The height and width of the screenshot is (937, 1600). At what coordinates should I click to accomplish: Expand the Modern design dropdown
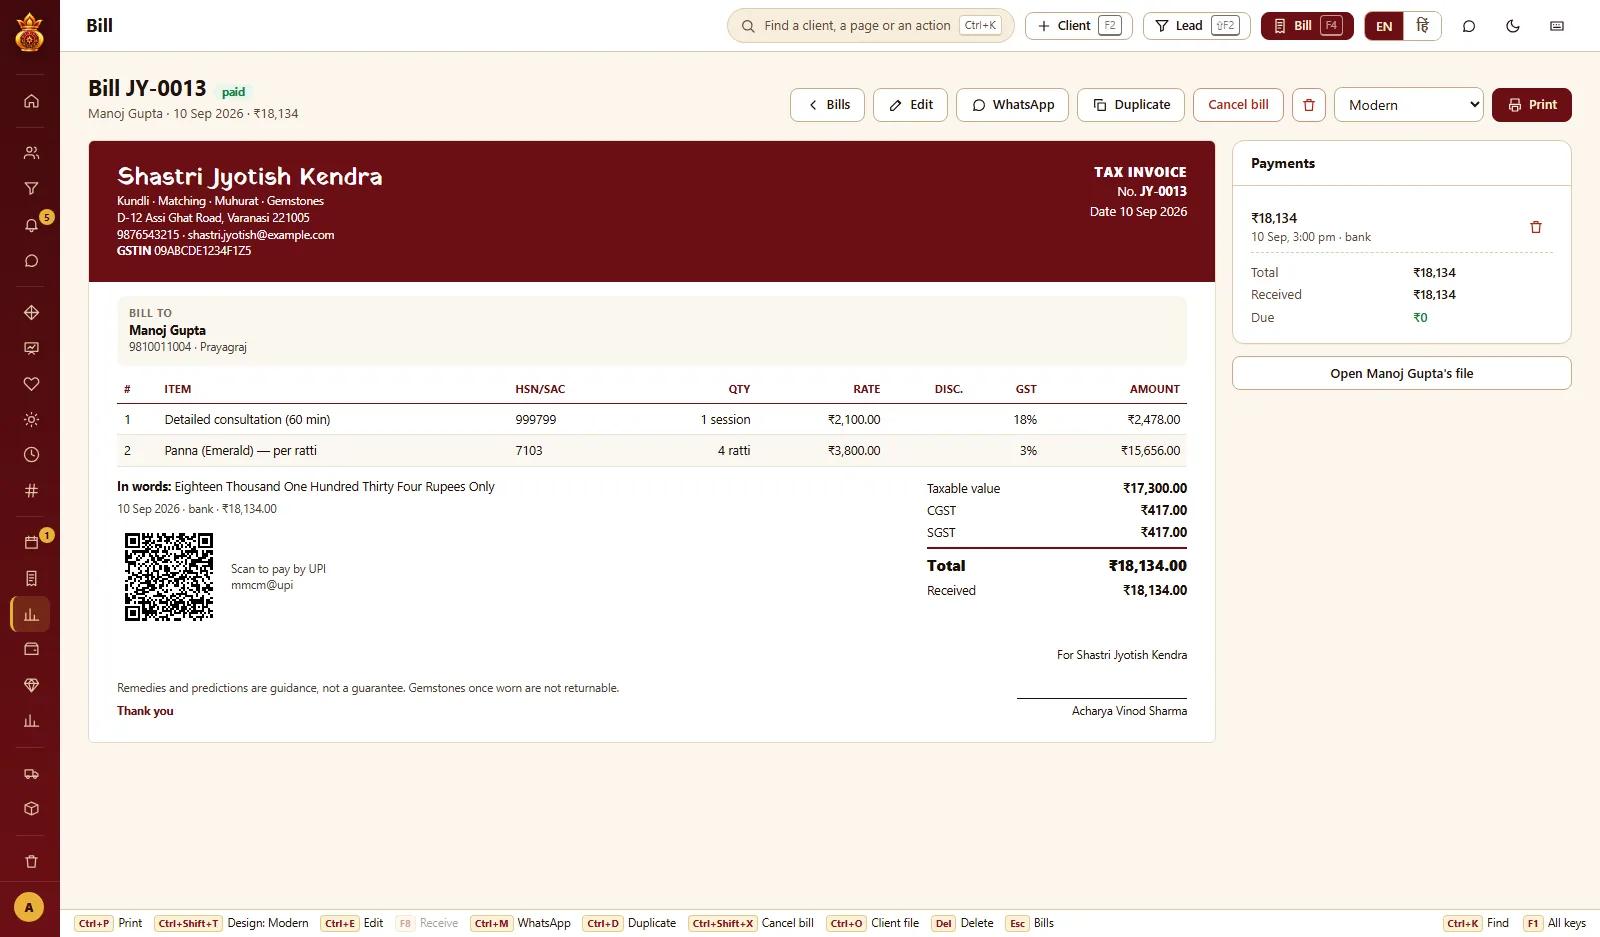click(1409, 105)
